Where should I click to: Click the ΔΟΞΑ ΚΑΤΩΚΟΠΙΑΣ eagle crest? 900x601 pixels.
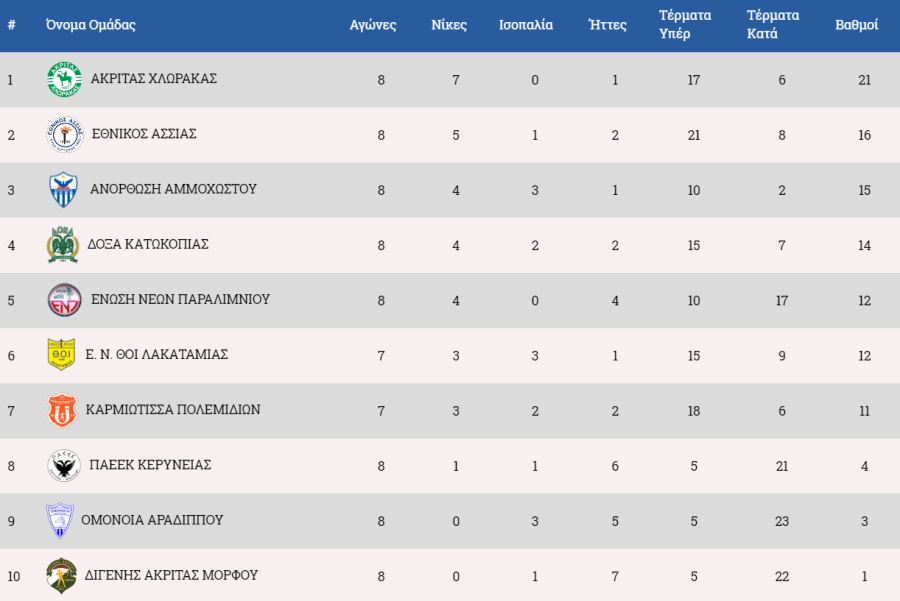[x=63, y=245]
